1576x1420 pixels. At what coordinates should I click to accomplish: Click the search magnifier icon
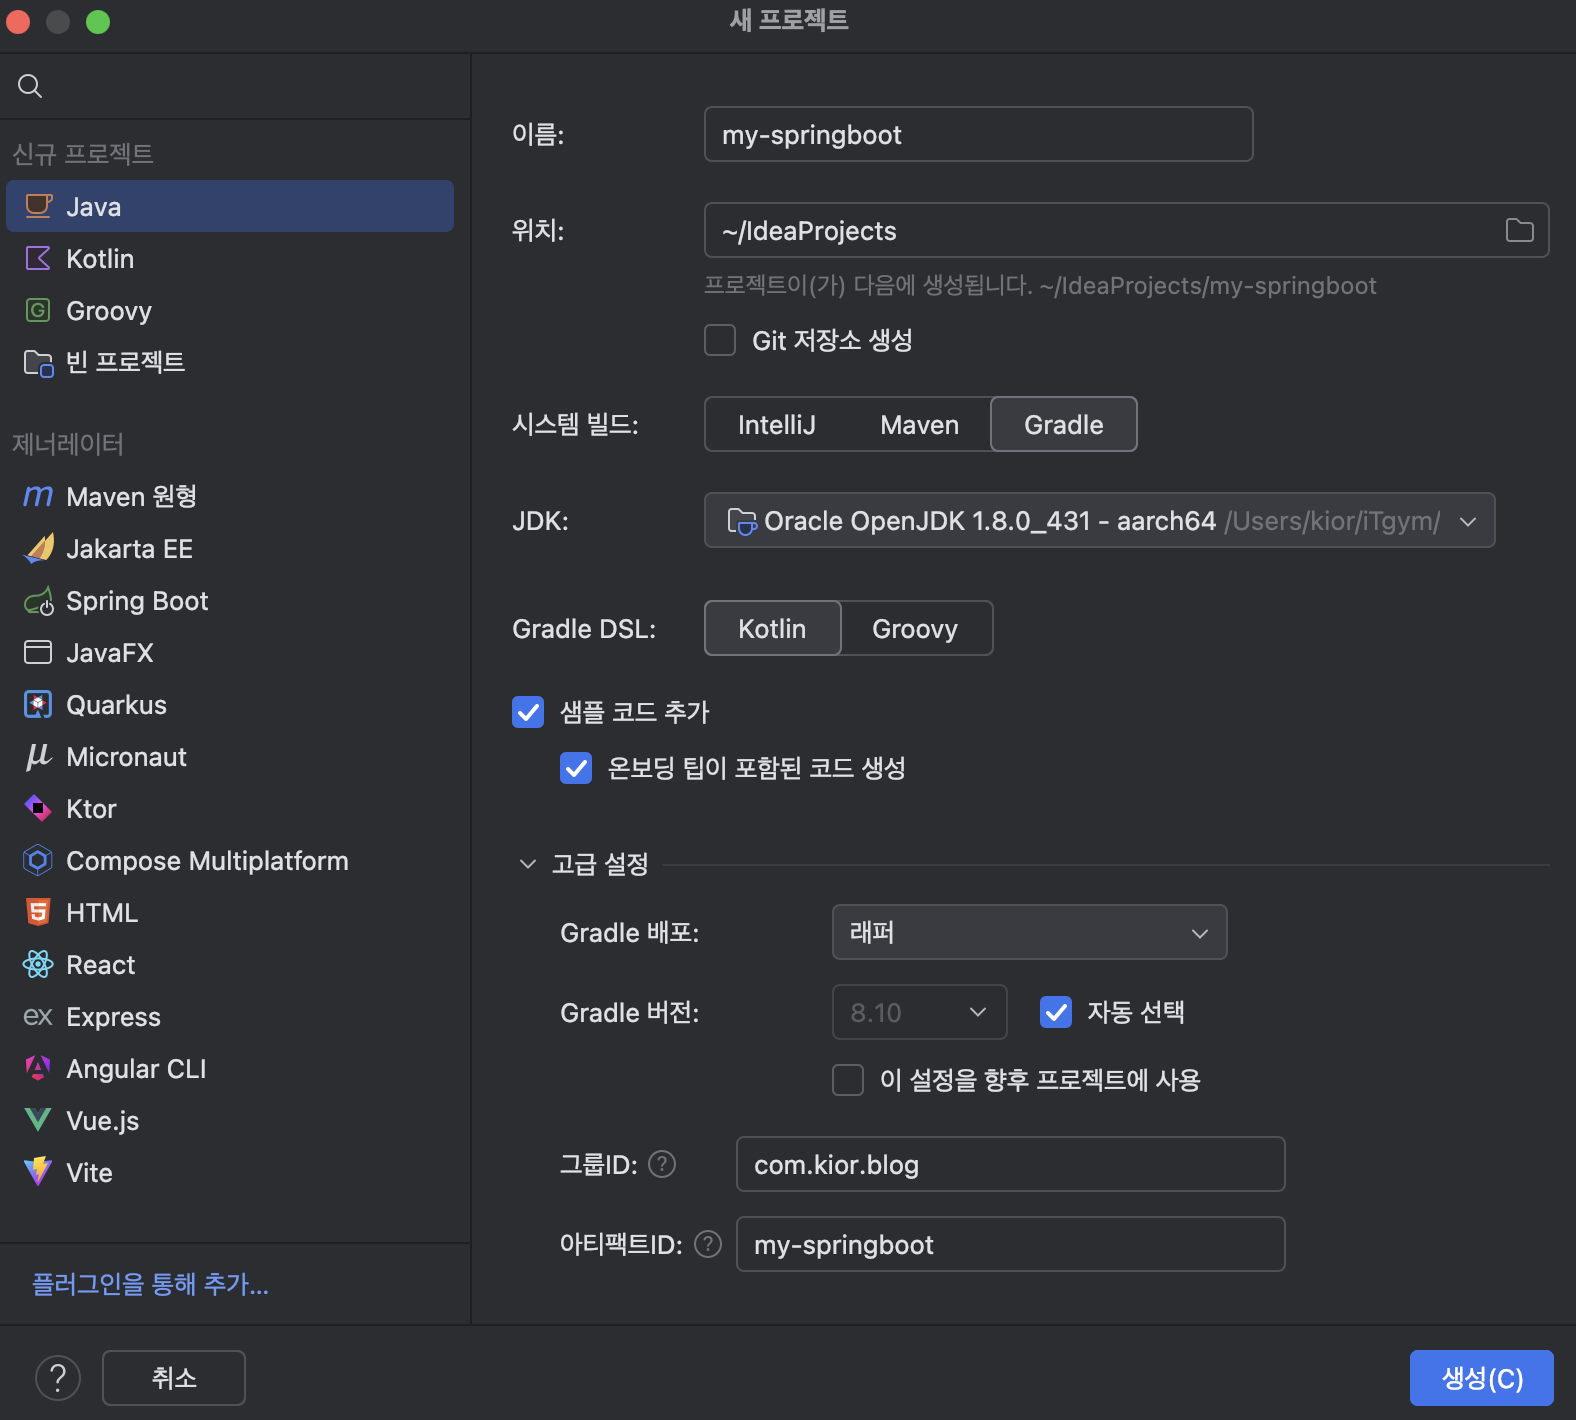(x=30, y=86)
